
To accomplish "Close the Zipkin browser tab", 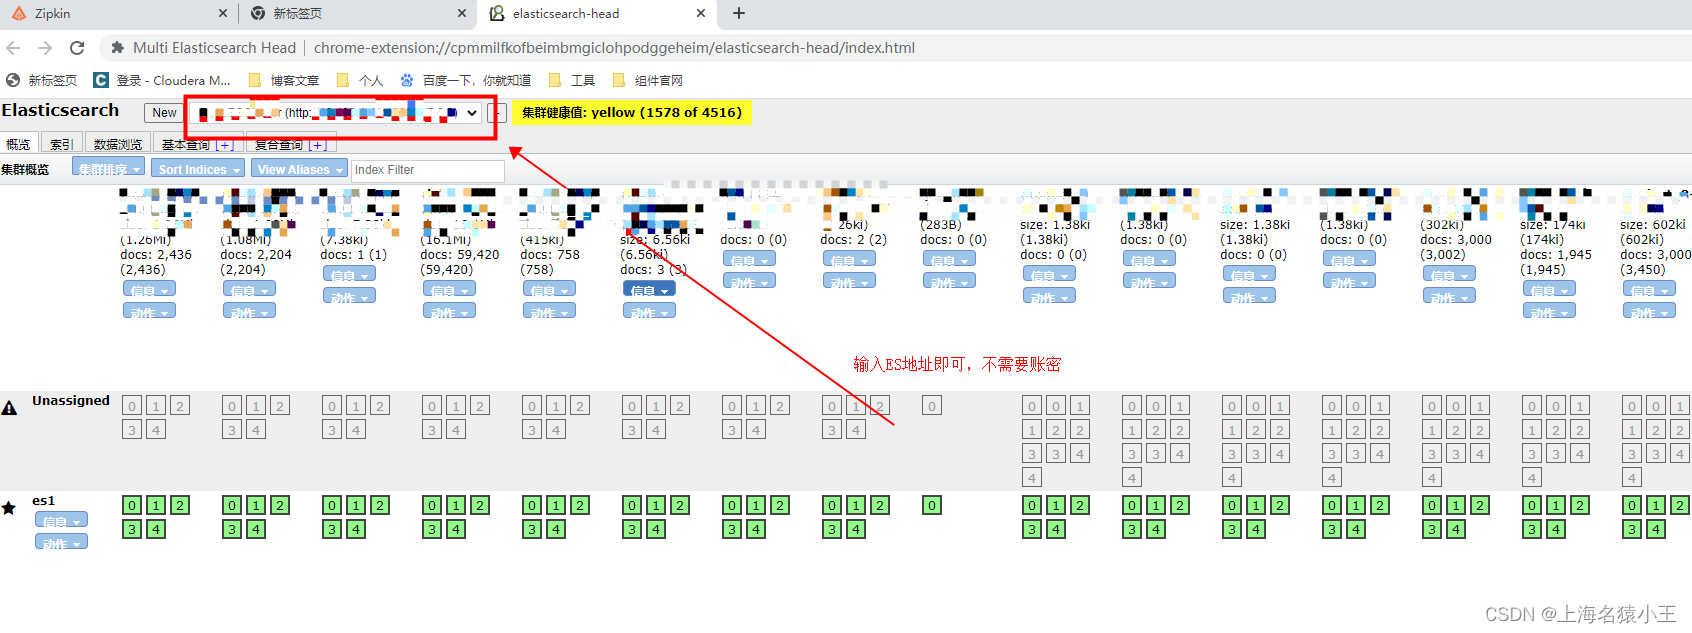I will pos(222,13).
